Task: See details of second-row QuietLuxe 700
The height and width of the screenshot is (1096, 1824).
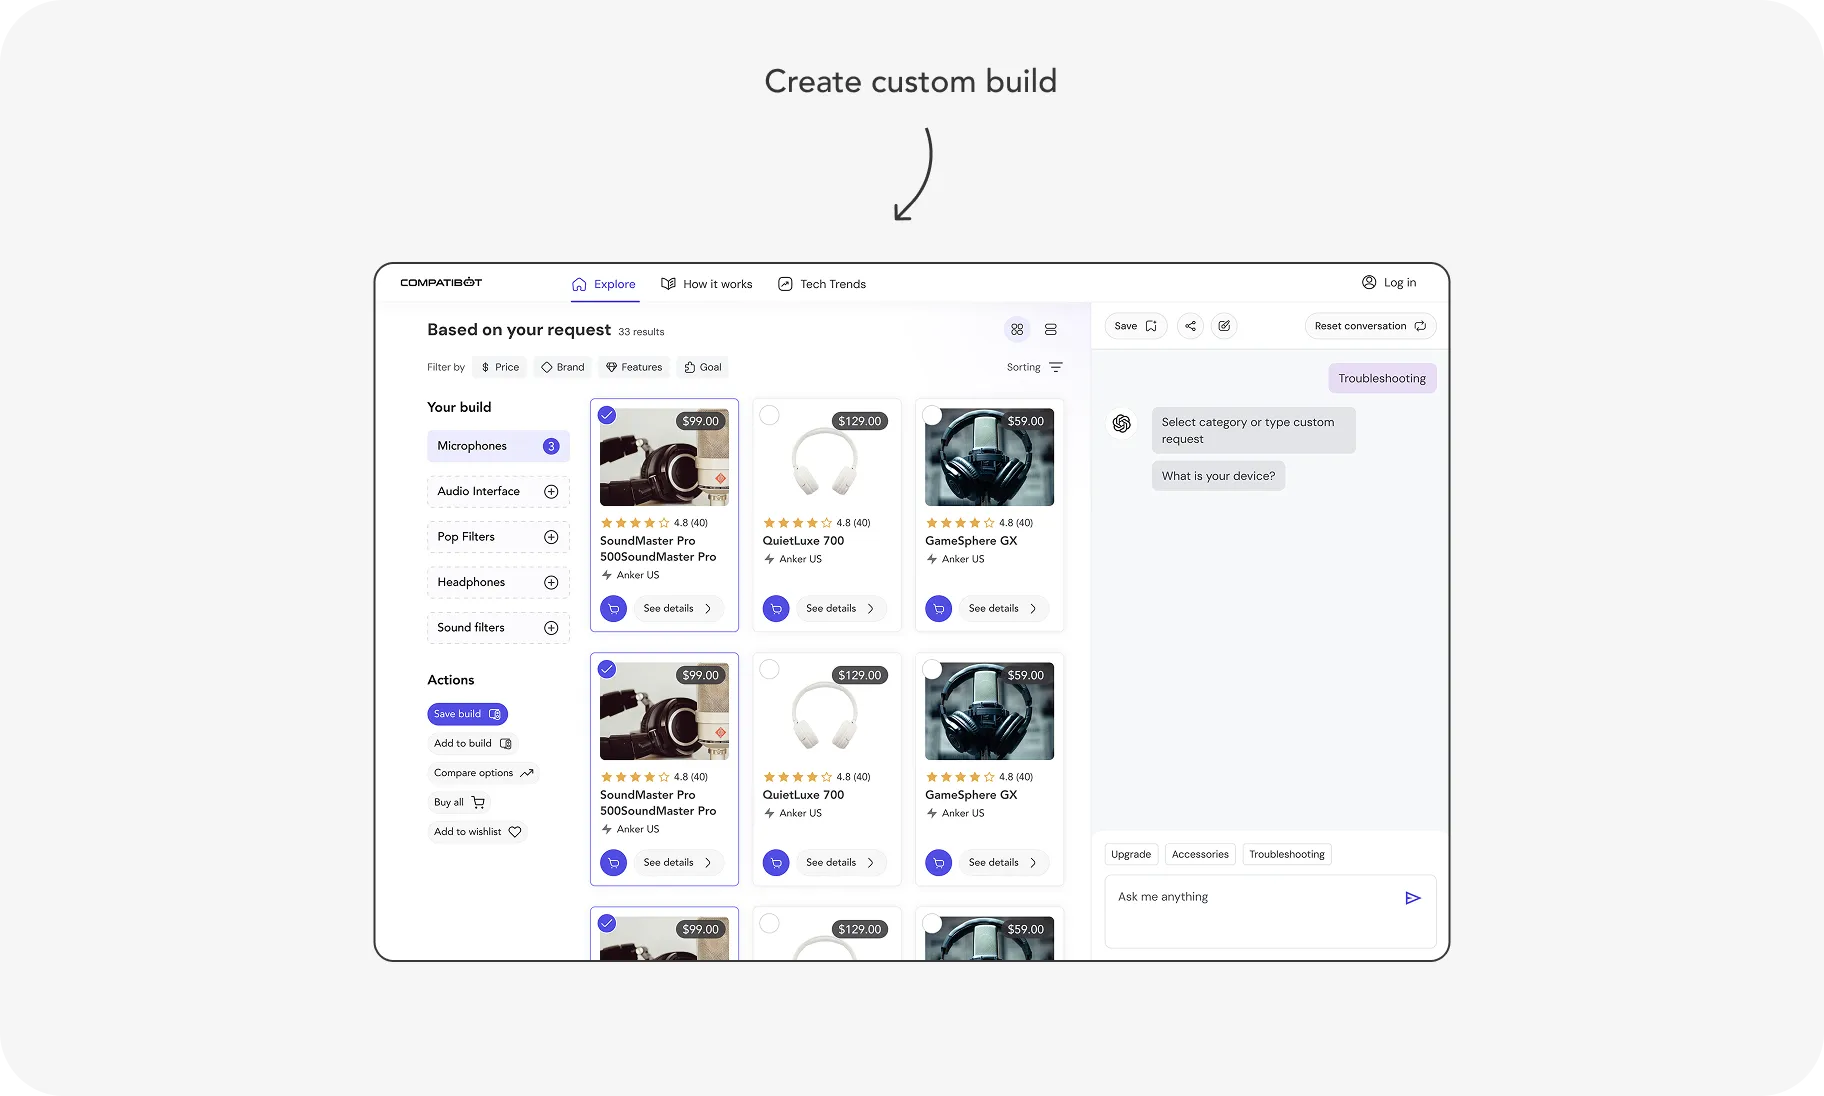Action: click(x=841, y=862)
